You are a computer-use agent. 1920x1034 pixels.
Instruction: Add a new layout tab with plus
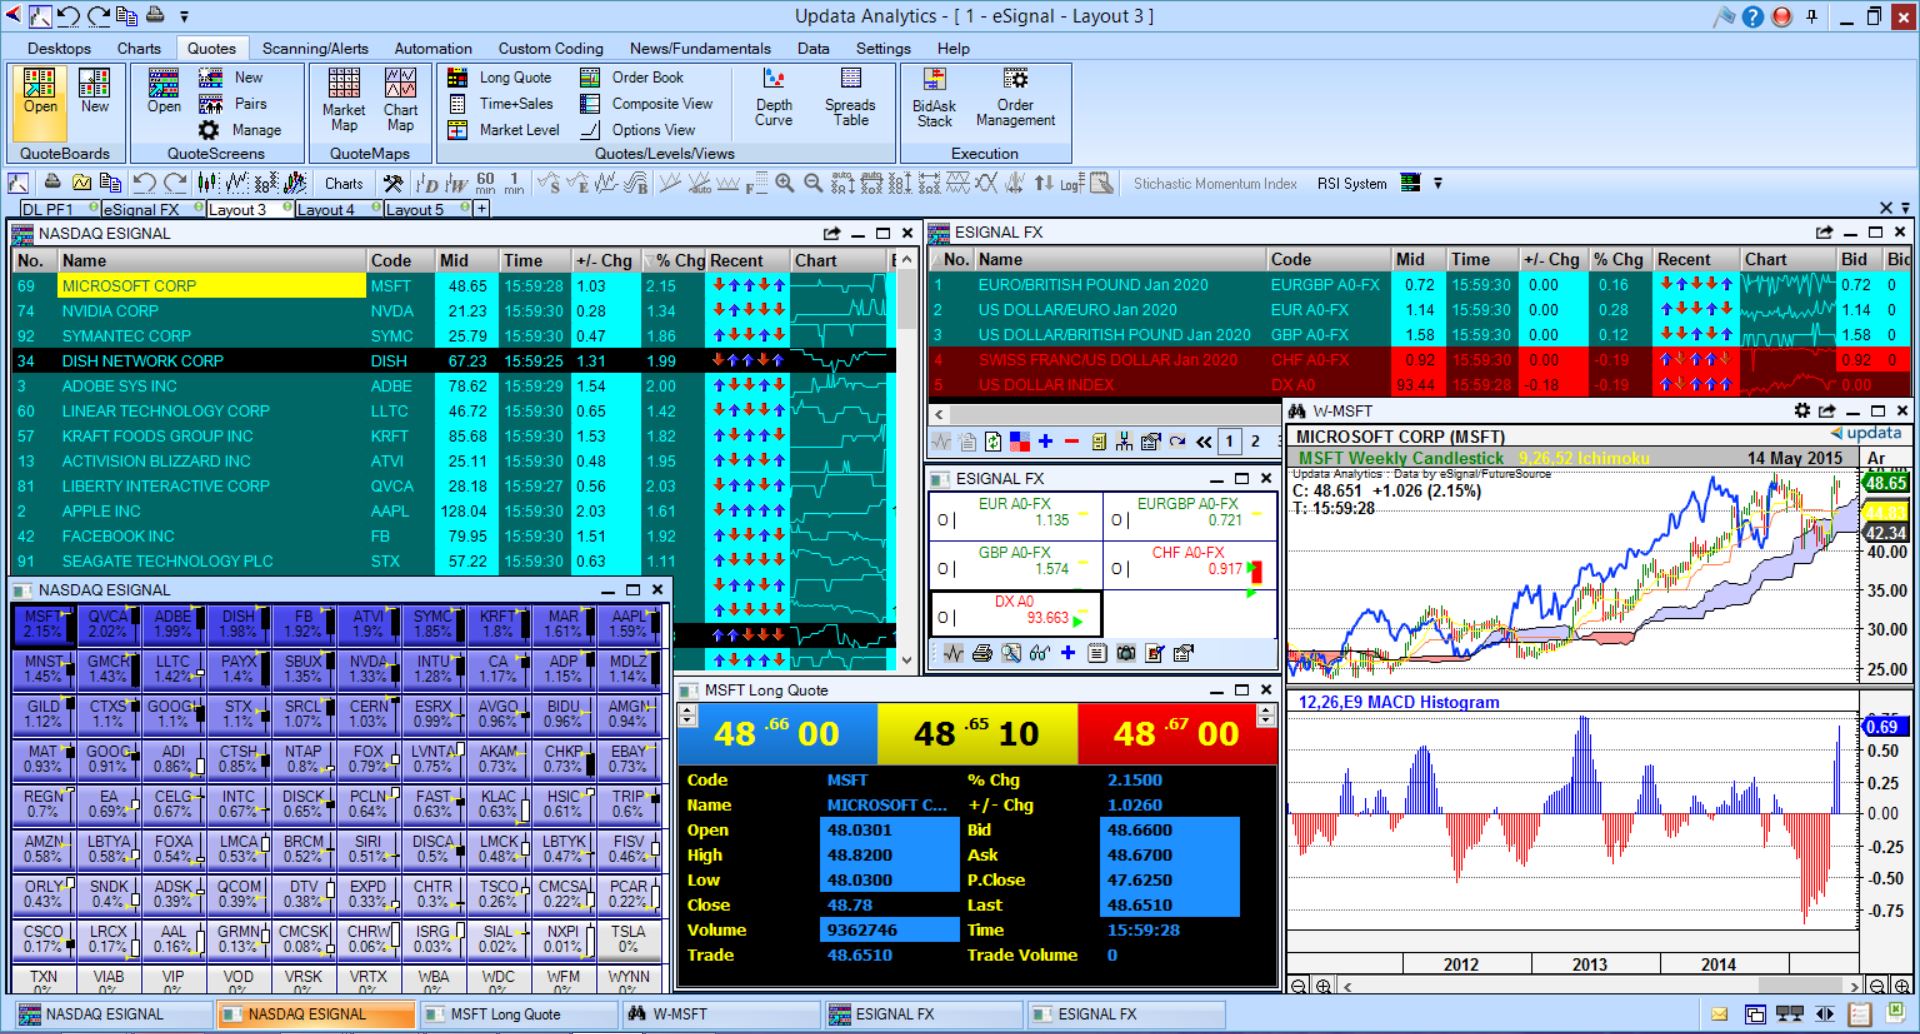click(482, 209)
